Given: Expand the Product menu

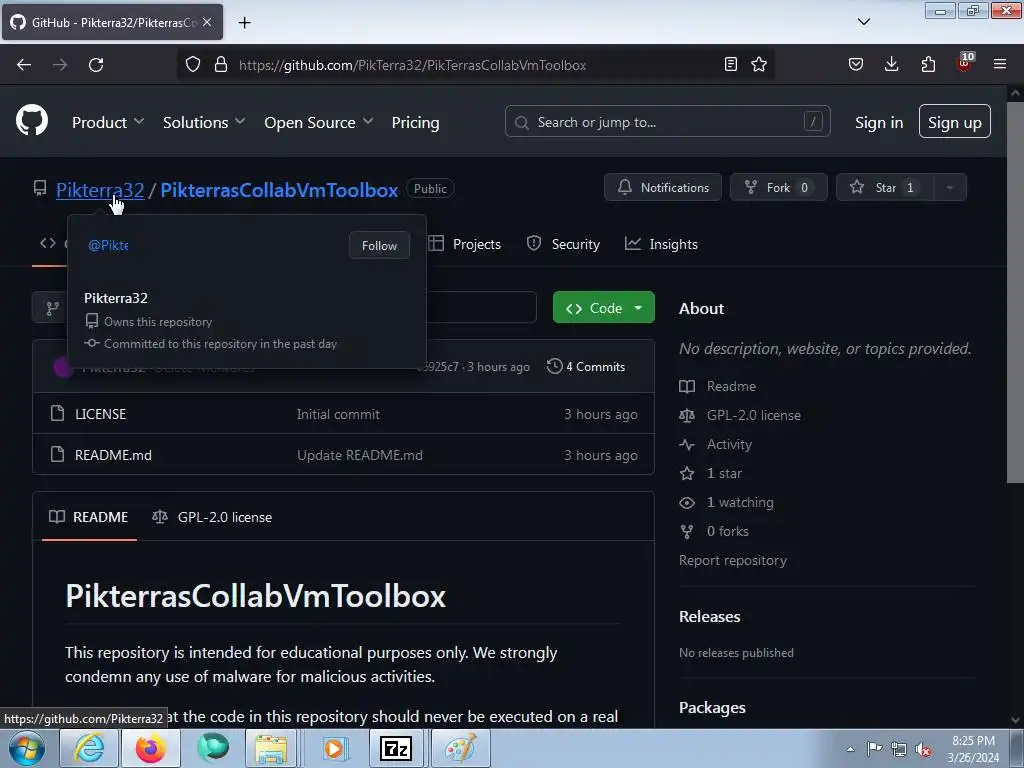Looking at the screenshot, I should [108, 122].
